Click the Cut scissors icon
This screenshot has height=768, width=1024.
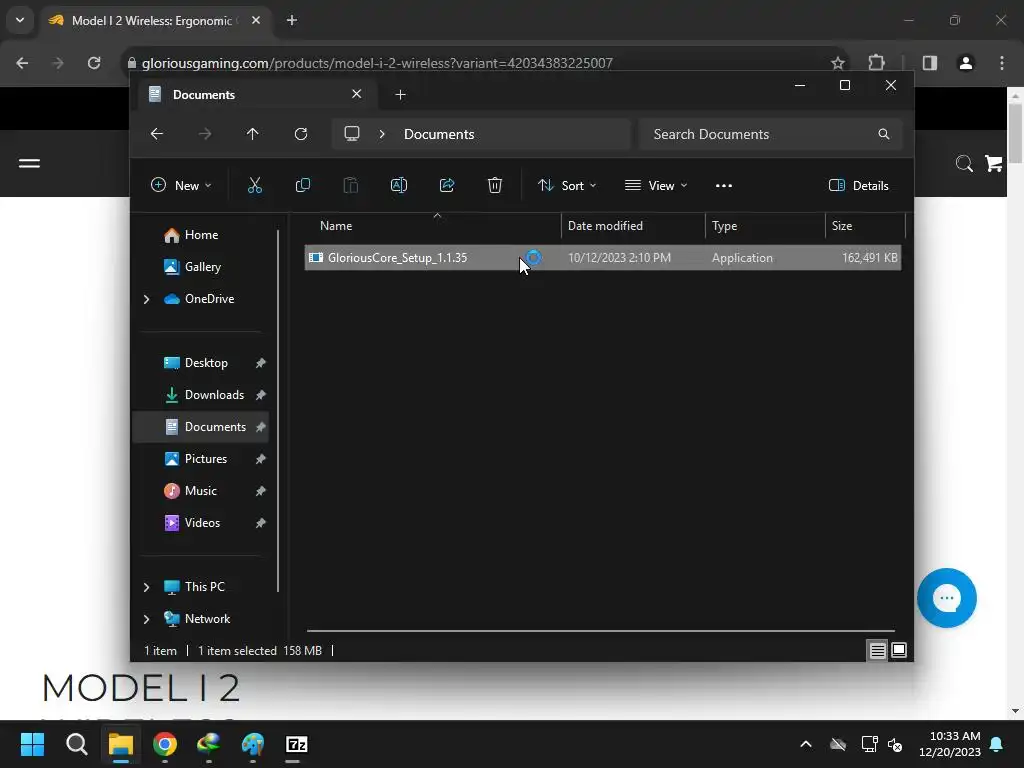click(255, 185)
